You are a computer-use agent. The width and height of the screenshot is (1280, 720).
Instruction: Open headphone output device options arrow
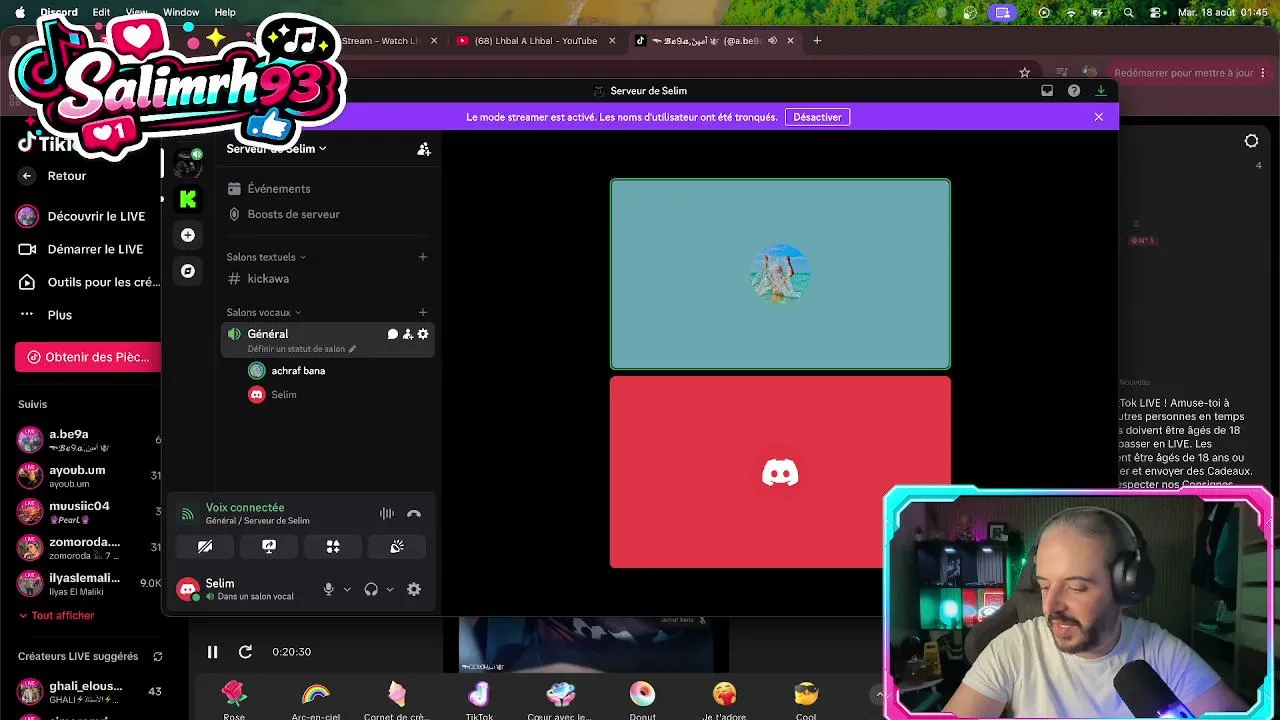[390, 590]
